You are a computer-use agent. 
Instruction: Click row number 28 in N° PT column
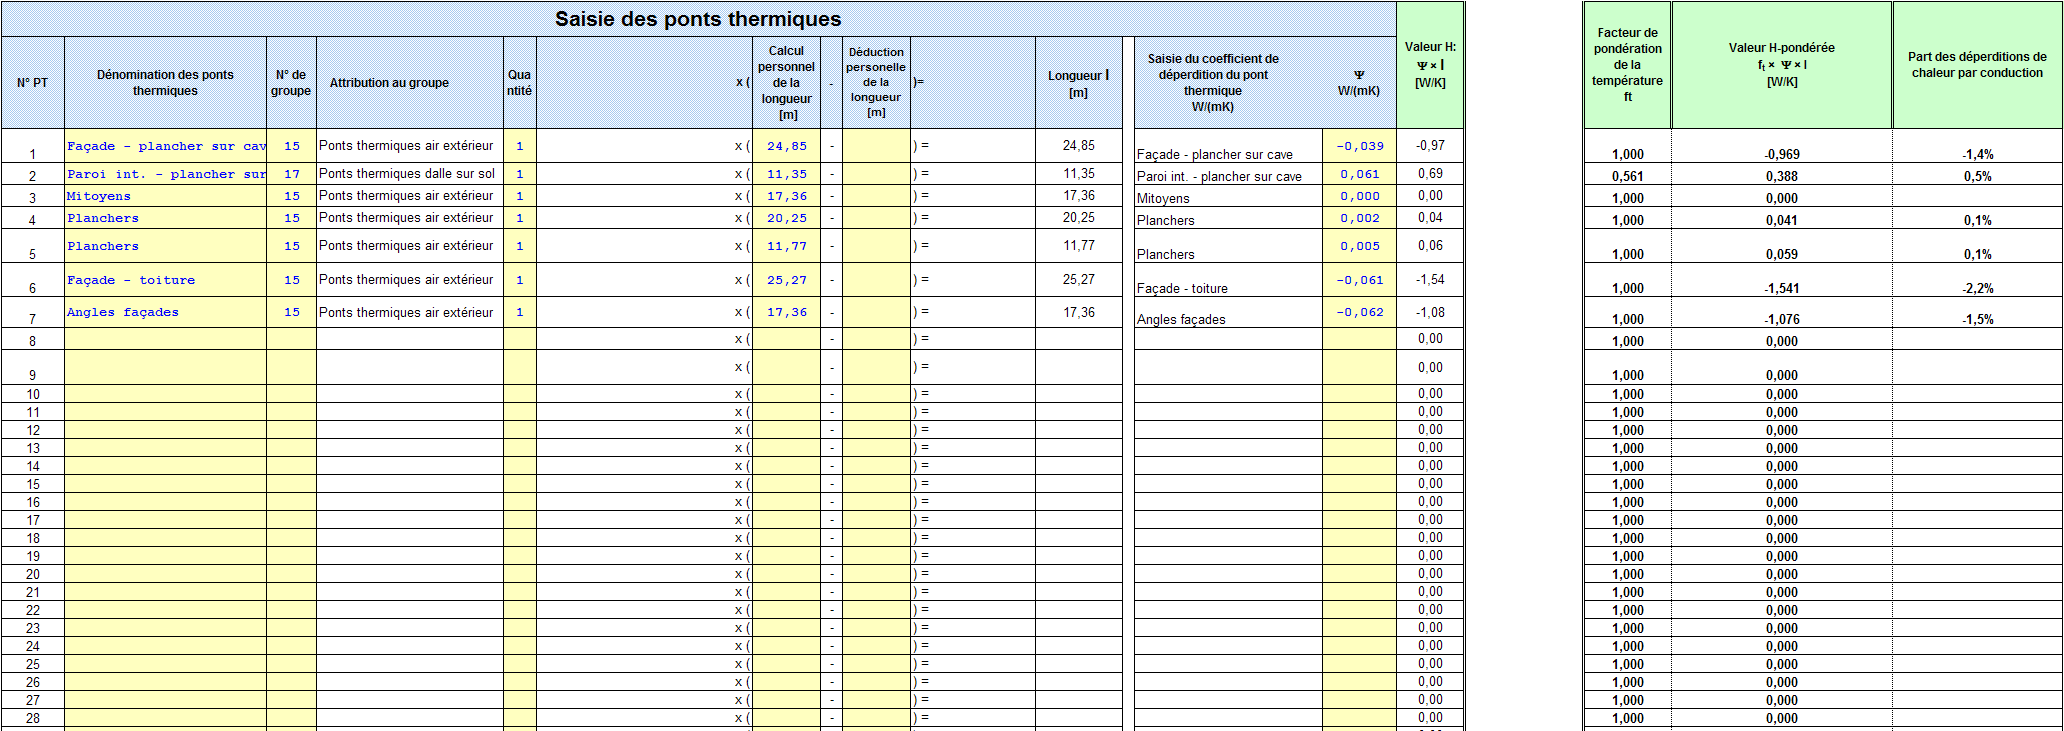tap(33, 718)
